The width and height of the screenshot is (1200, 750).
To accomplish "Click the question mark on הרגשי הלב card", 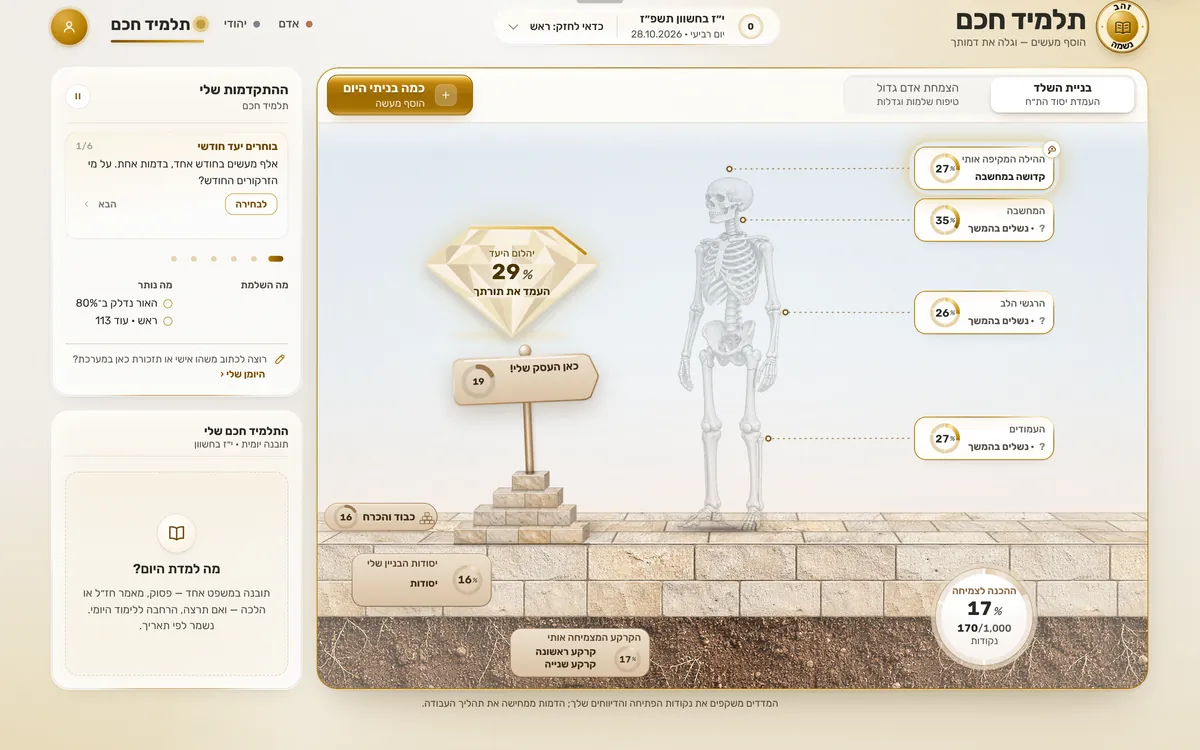I will coord(1042,321).
